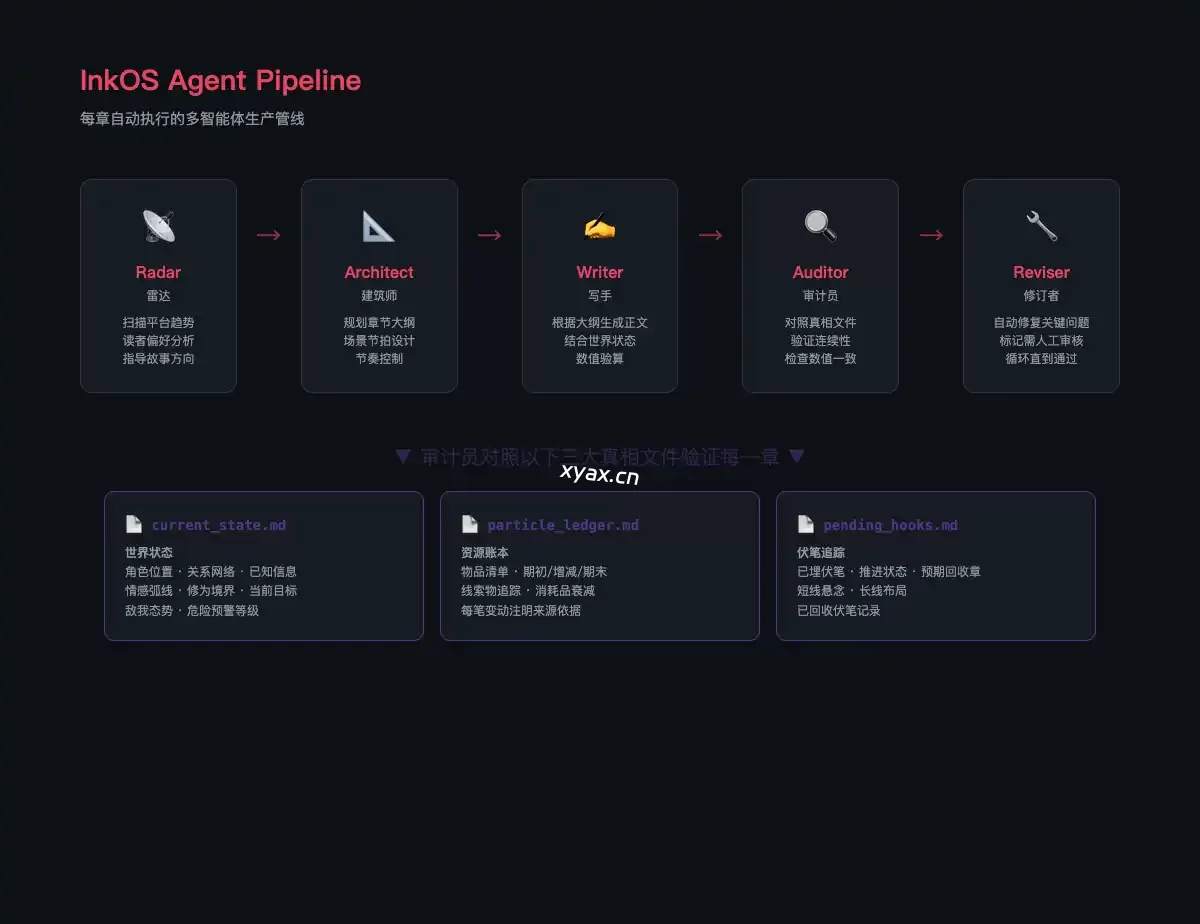Click the Writer hand-writing icon
1200x924 pixels.
click(x=600, y=226)
